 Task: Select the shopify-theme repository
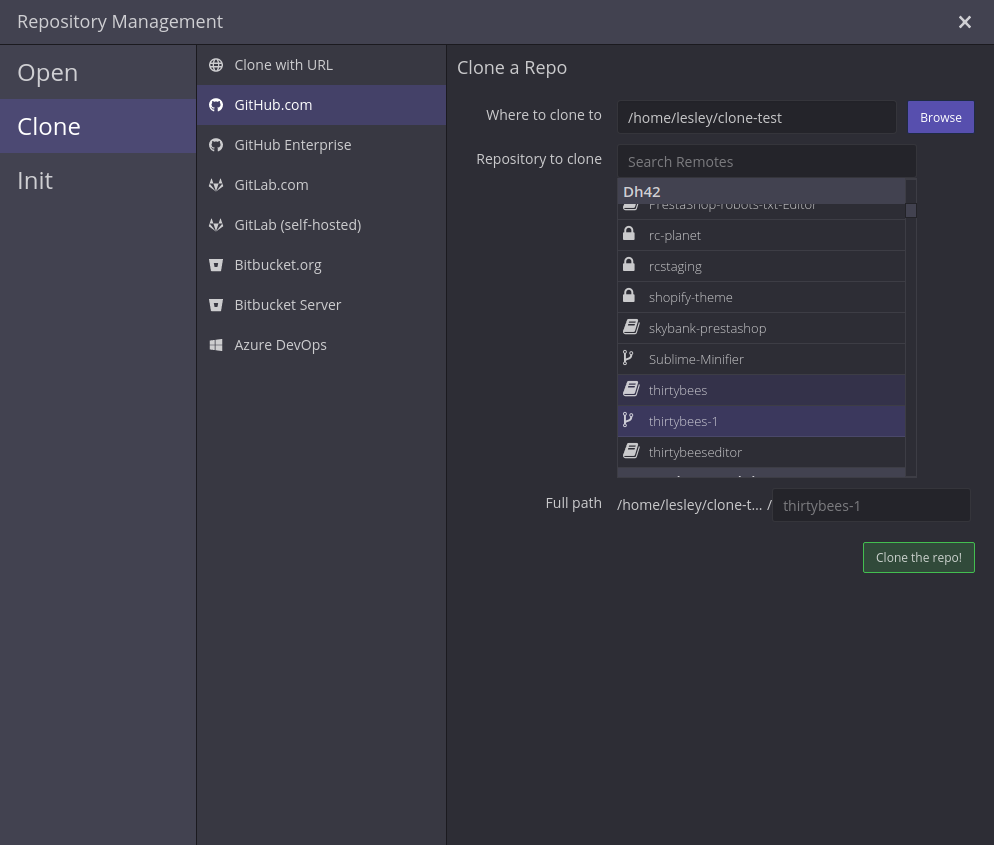761,297
